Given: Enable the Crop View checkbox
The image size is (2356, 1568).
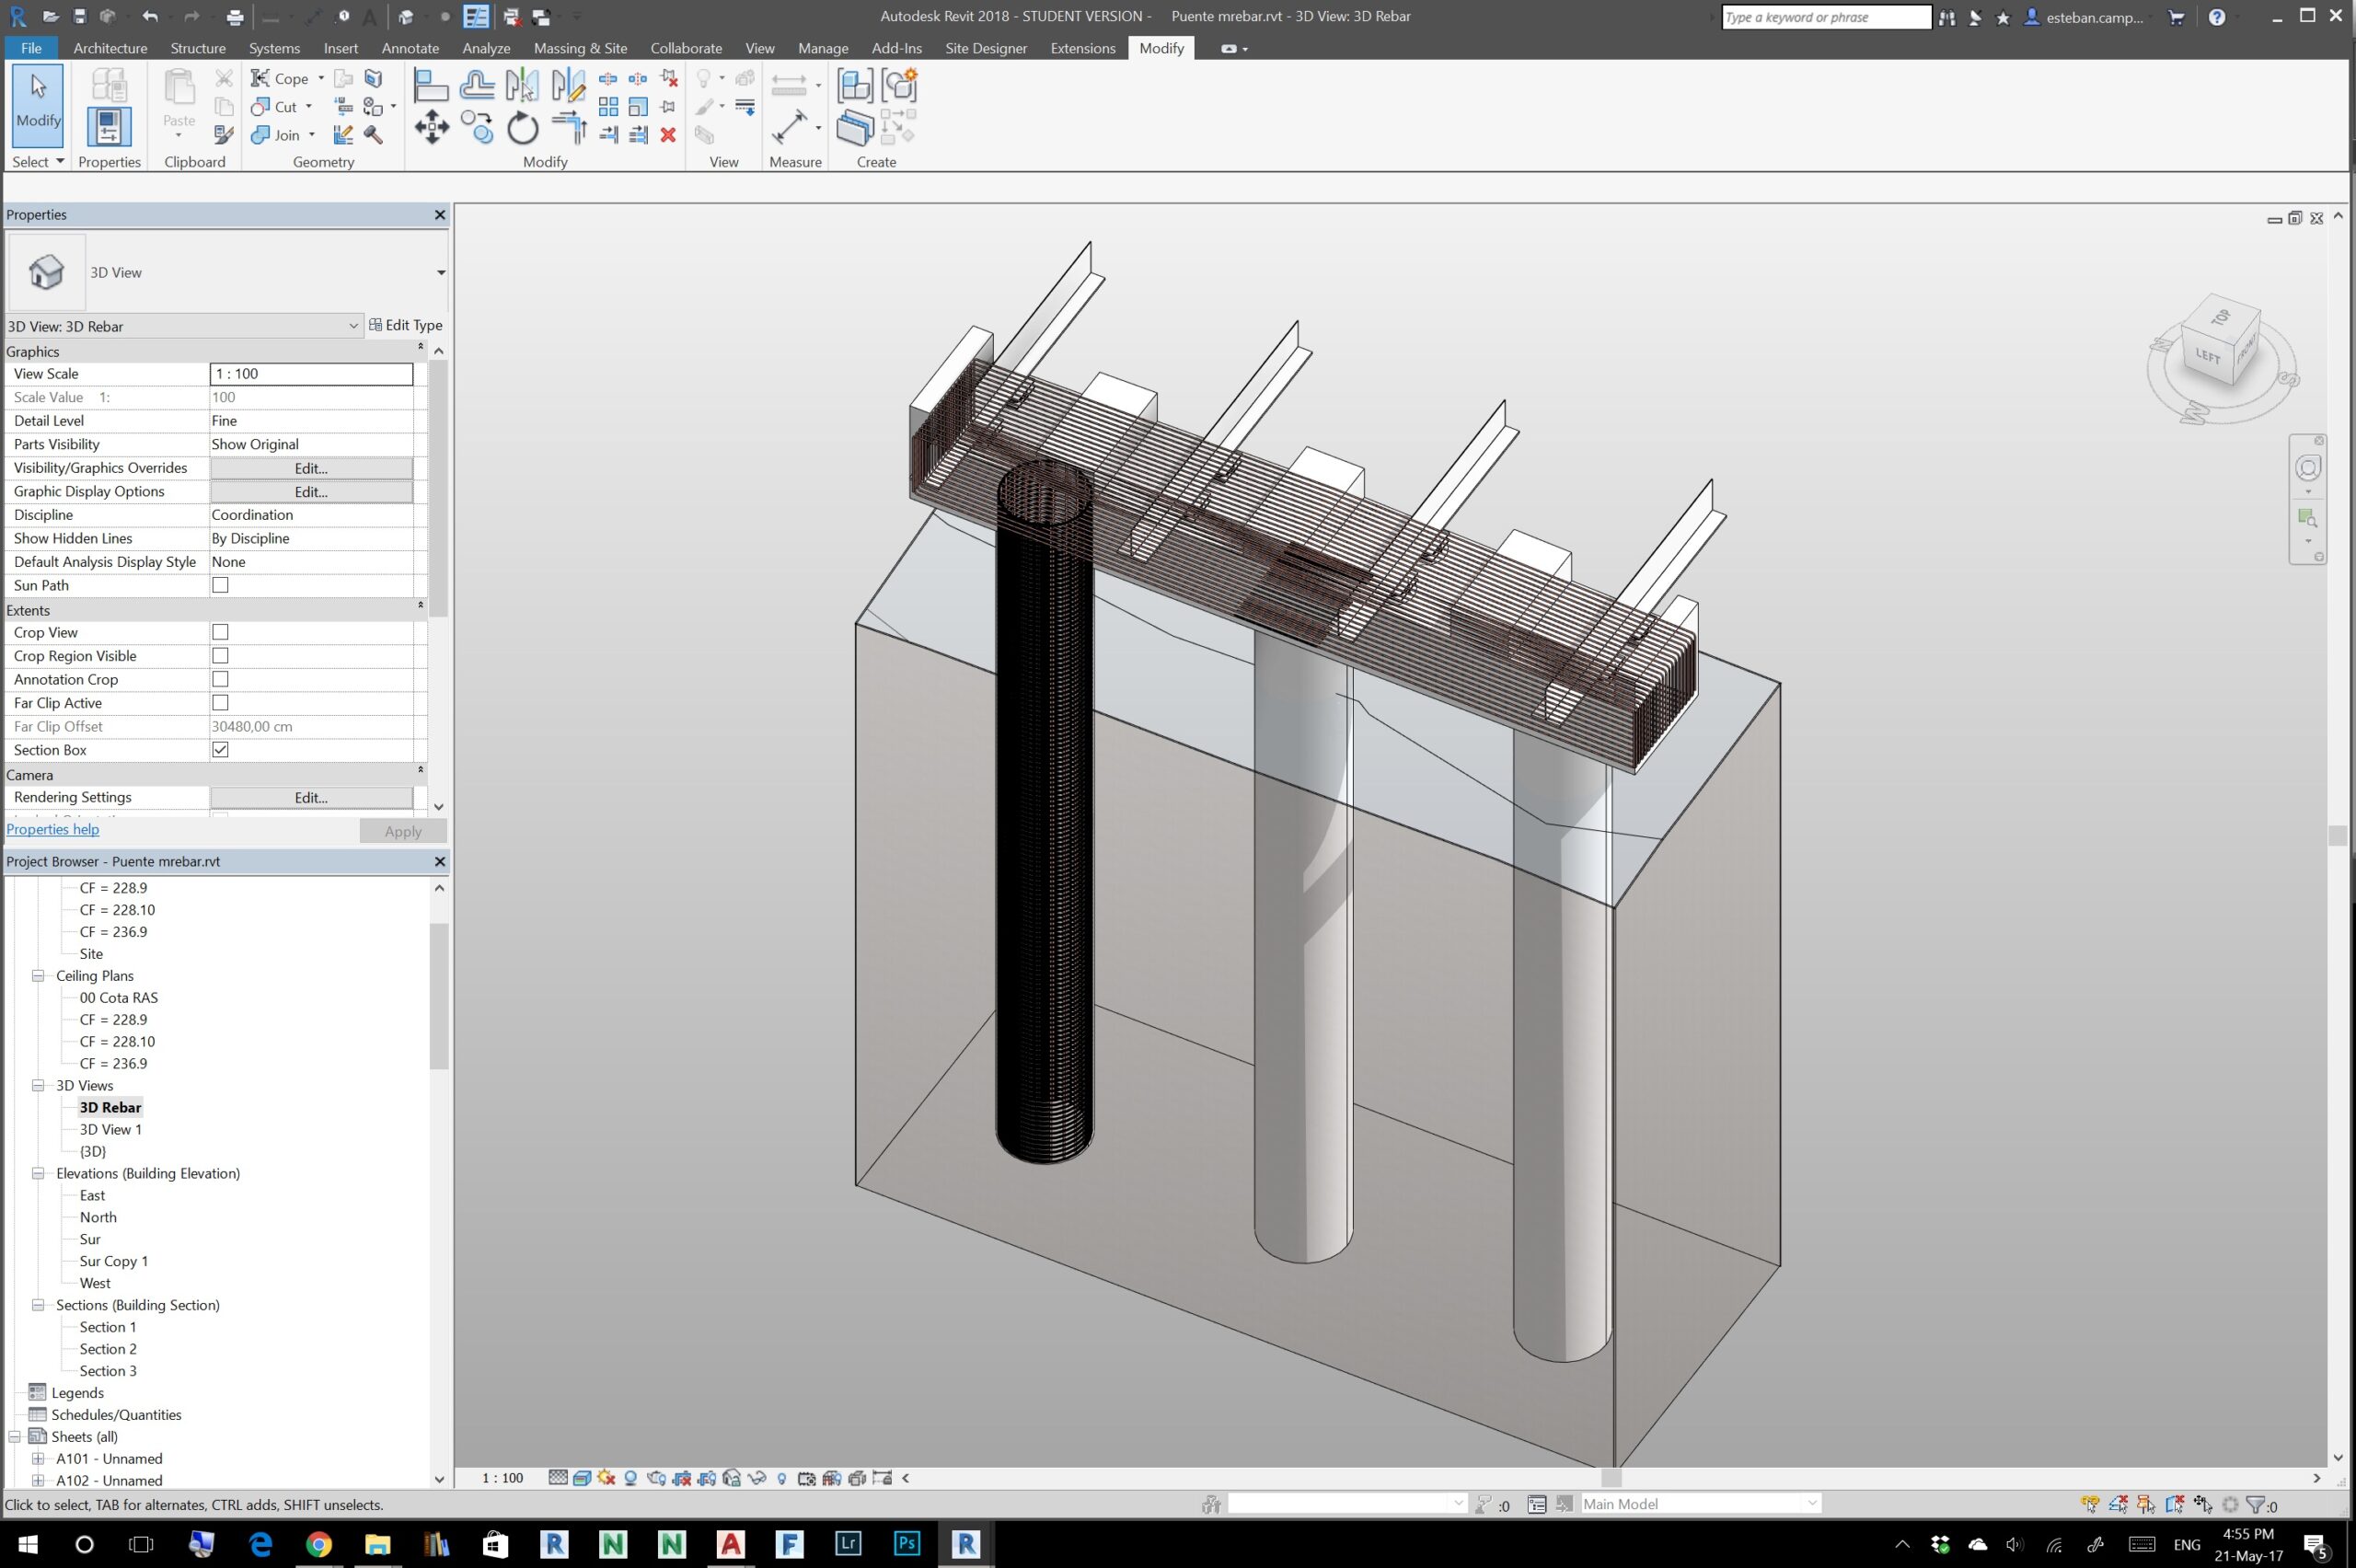Looking at the screenshot, I should click(220, 632).
